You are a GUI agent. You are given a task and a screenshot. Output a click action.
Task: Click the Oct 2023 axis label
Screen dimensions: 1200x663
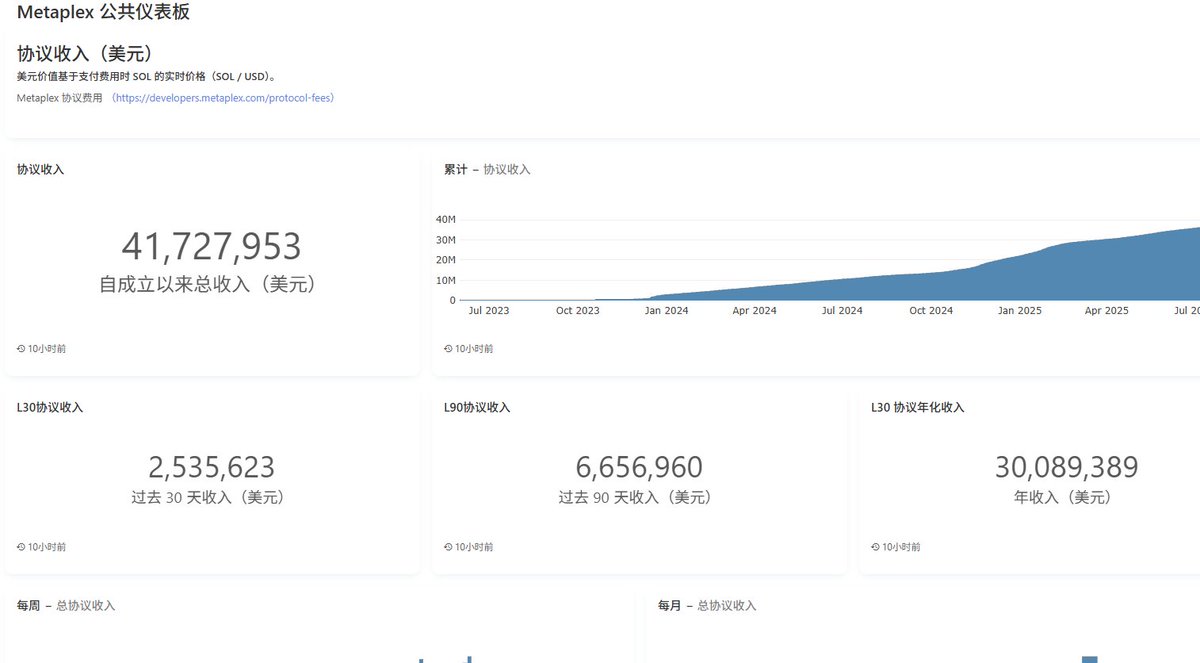point(578,311)
